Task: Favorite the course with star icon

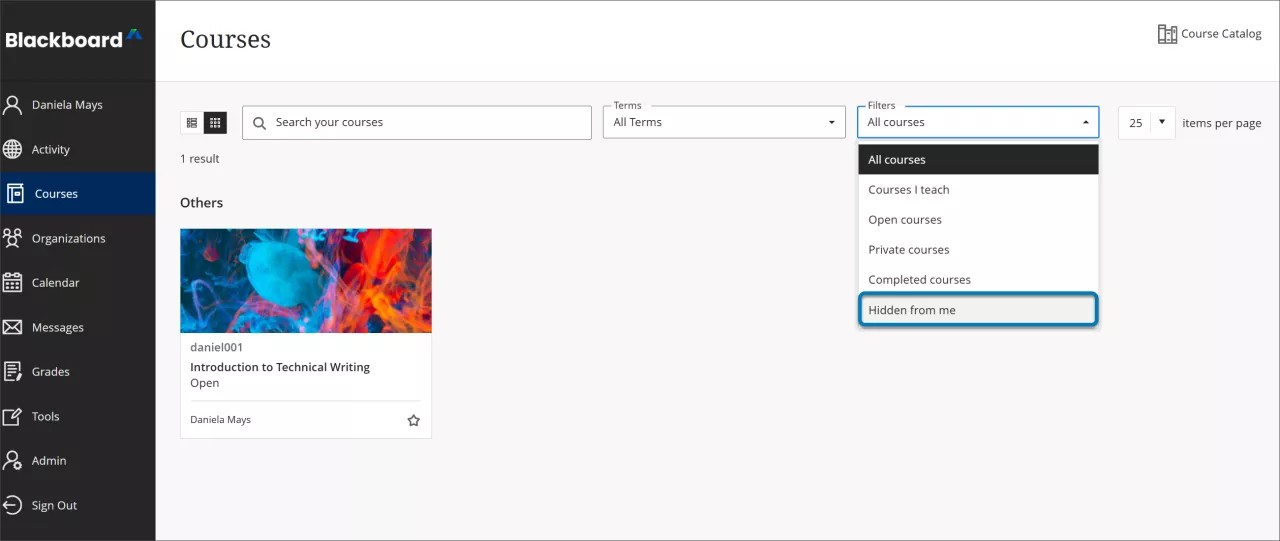Action: 413,420
